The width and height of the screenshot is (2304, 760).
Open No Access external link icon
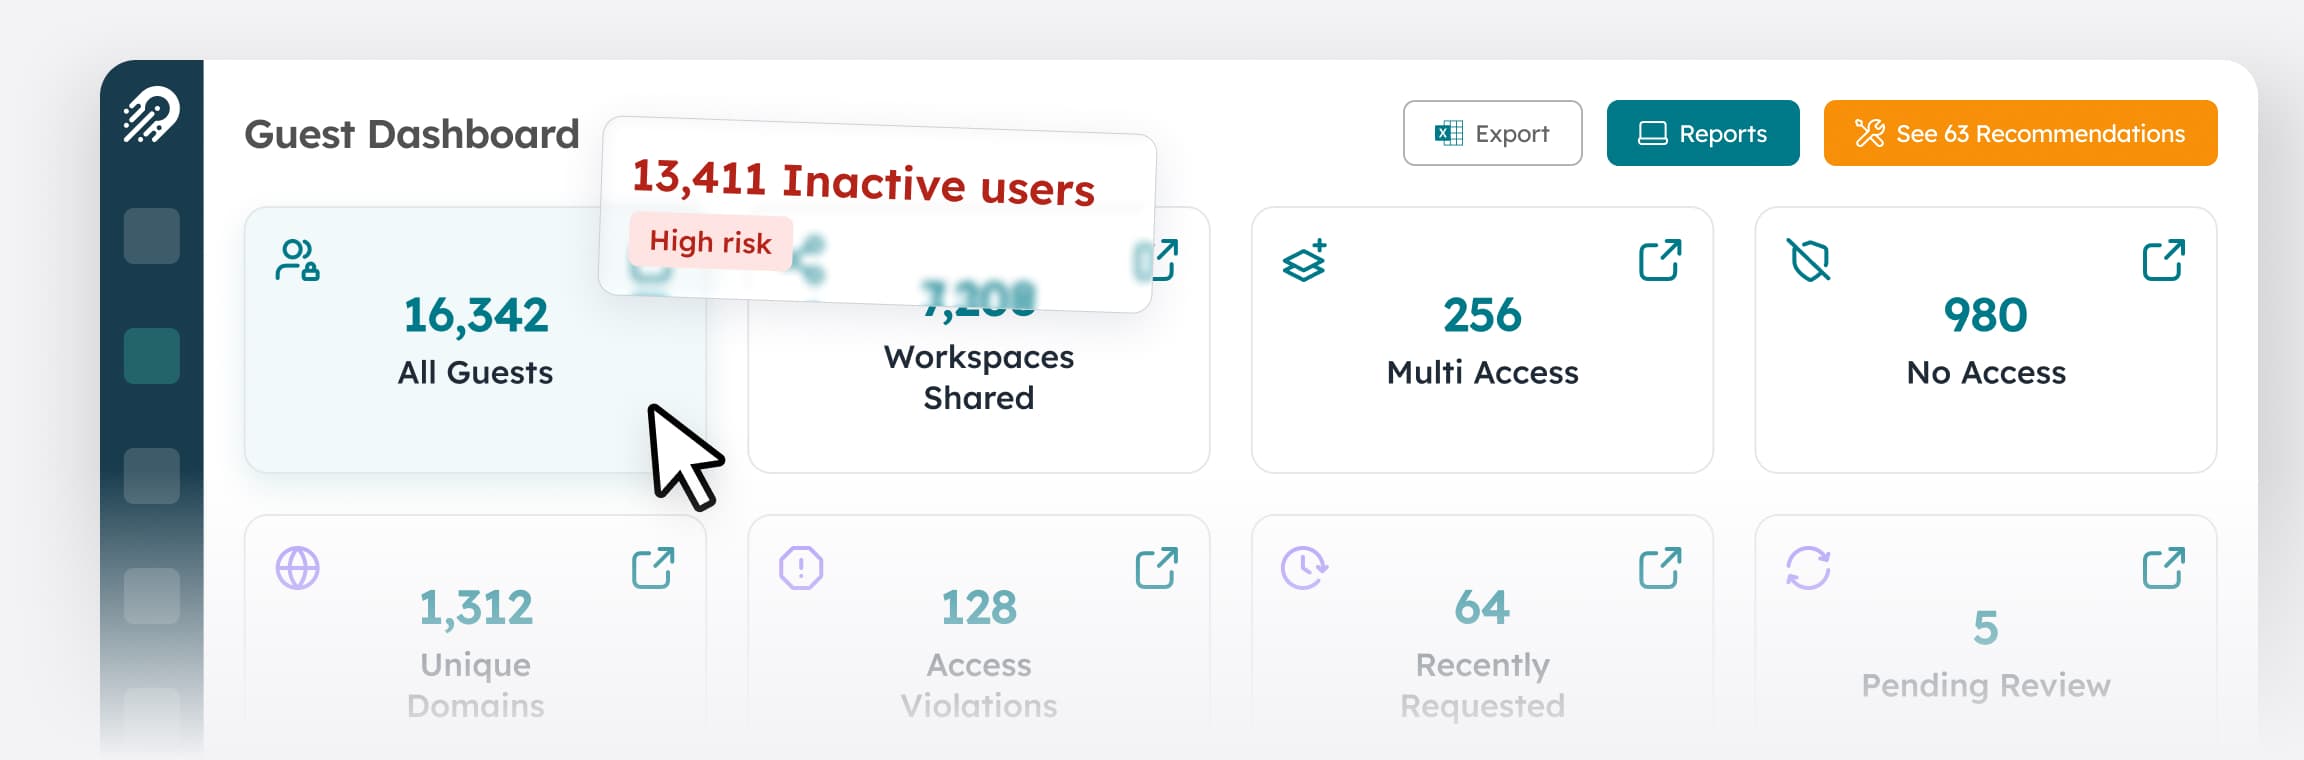2163,260
